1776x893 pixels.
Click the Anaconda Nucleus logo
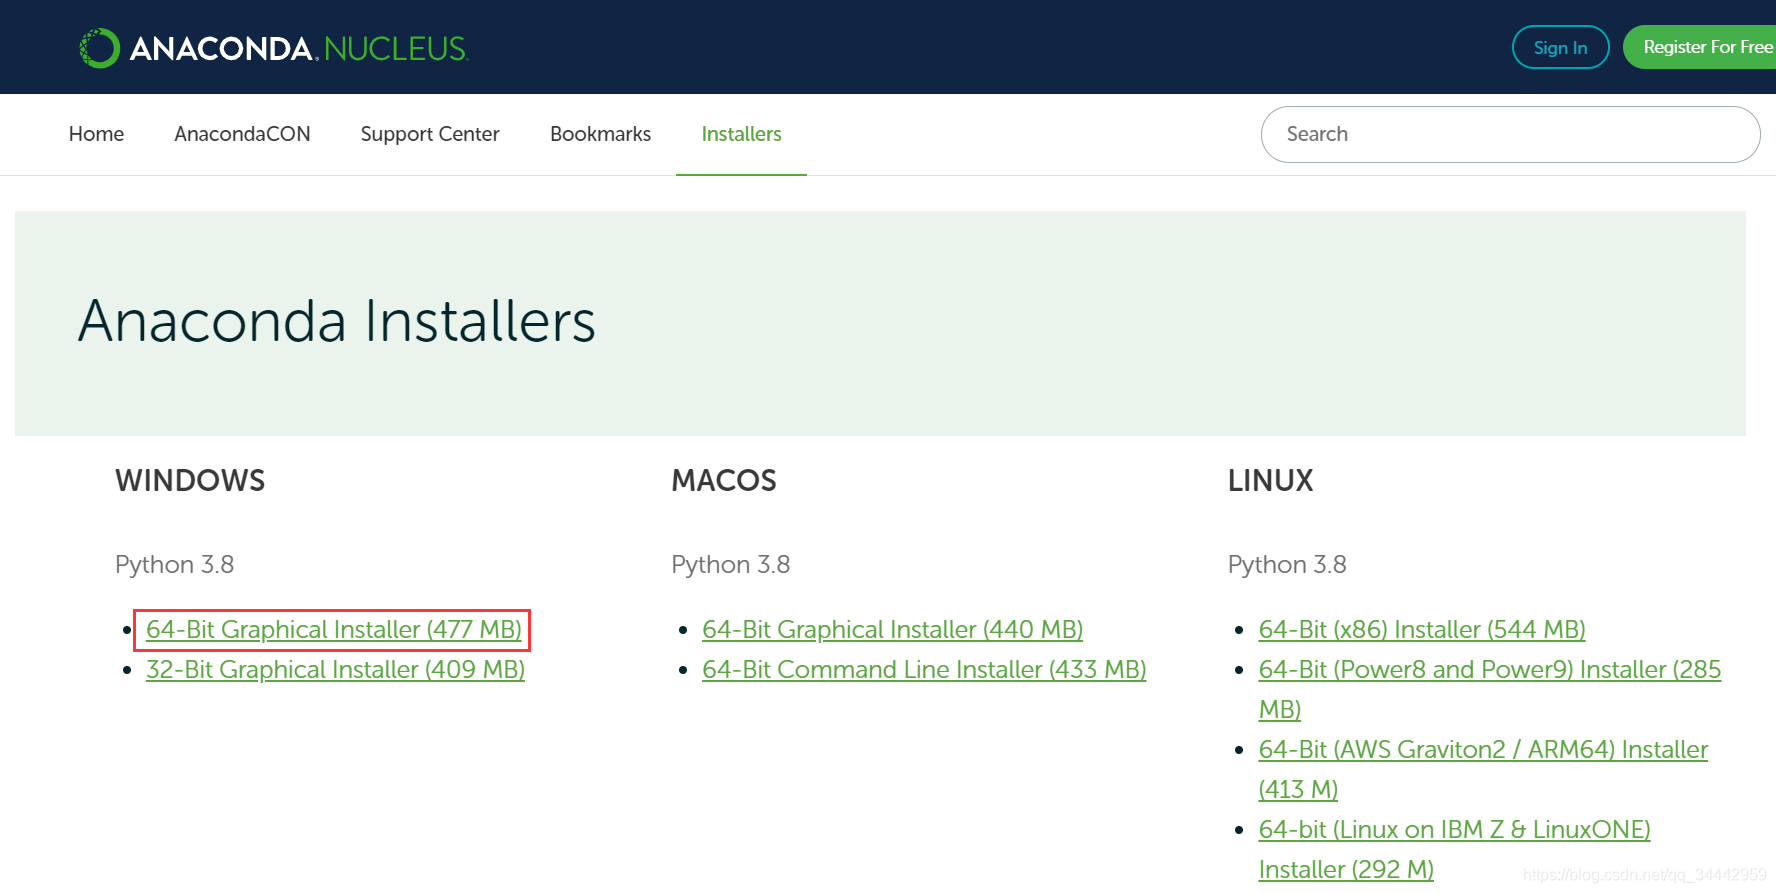274,48
